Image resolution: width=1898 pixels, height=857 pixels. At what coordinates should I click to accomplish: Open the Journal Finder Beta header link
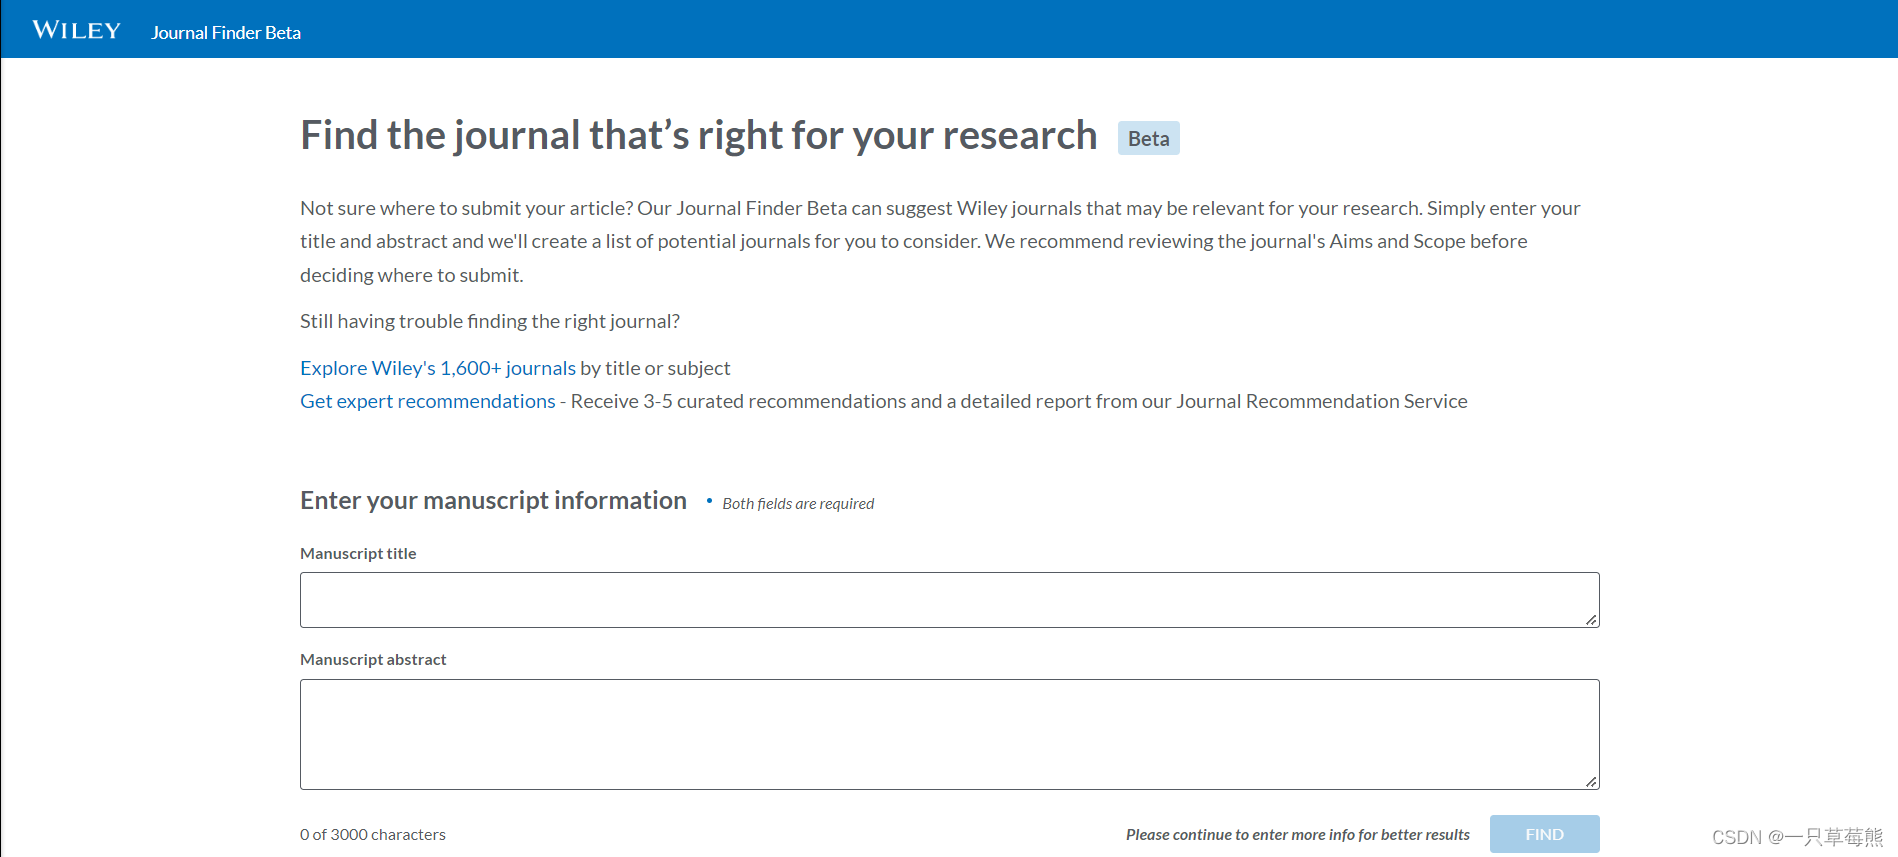click(226, 33)
